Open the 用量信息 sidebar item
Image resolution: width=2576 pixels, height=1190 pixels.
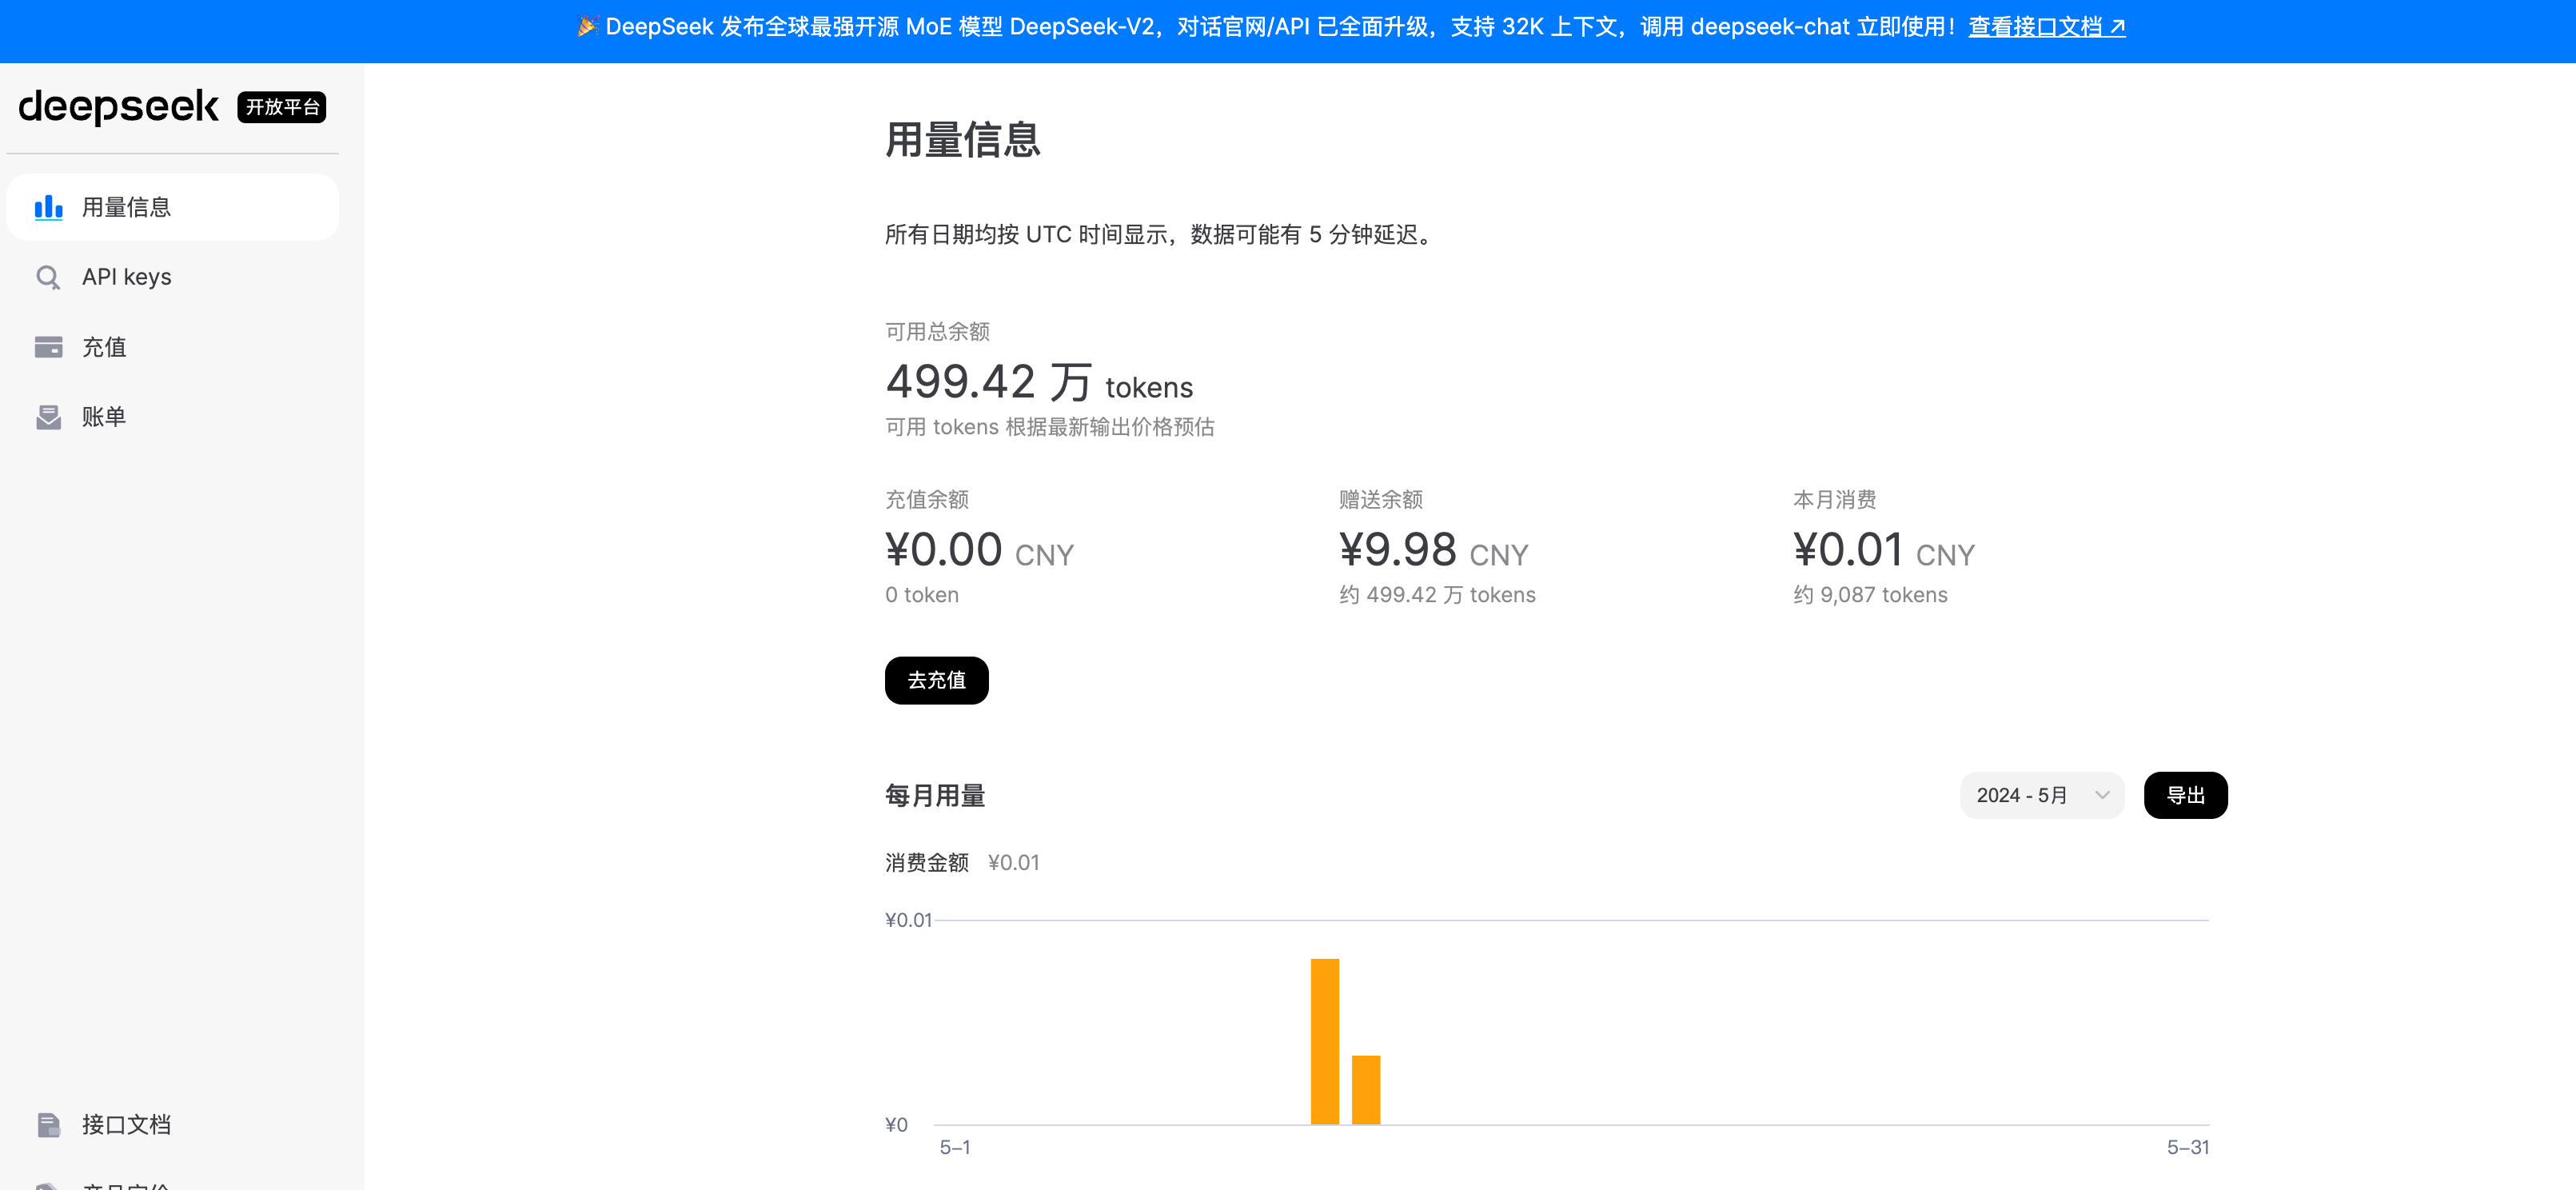pyautogui.click(x=172, y=207)
